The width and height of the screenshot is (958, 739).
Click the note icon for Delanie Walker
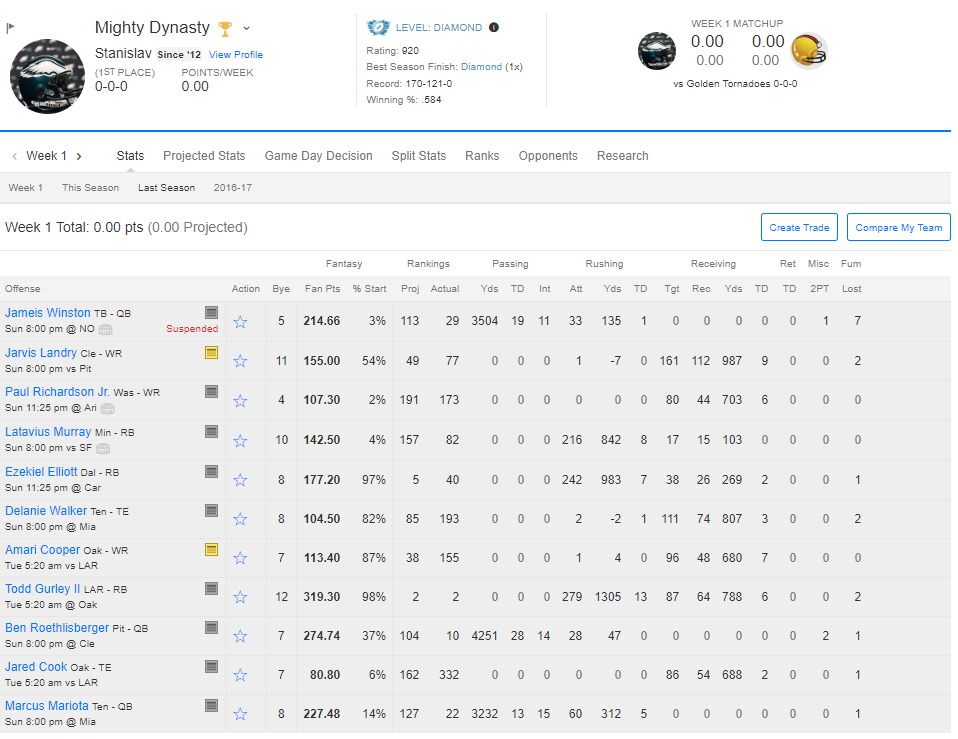(211, 511)
